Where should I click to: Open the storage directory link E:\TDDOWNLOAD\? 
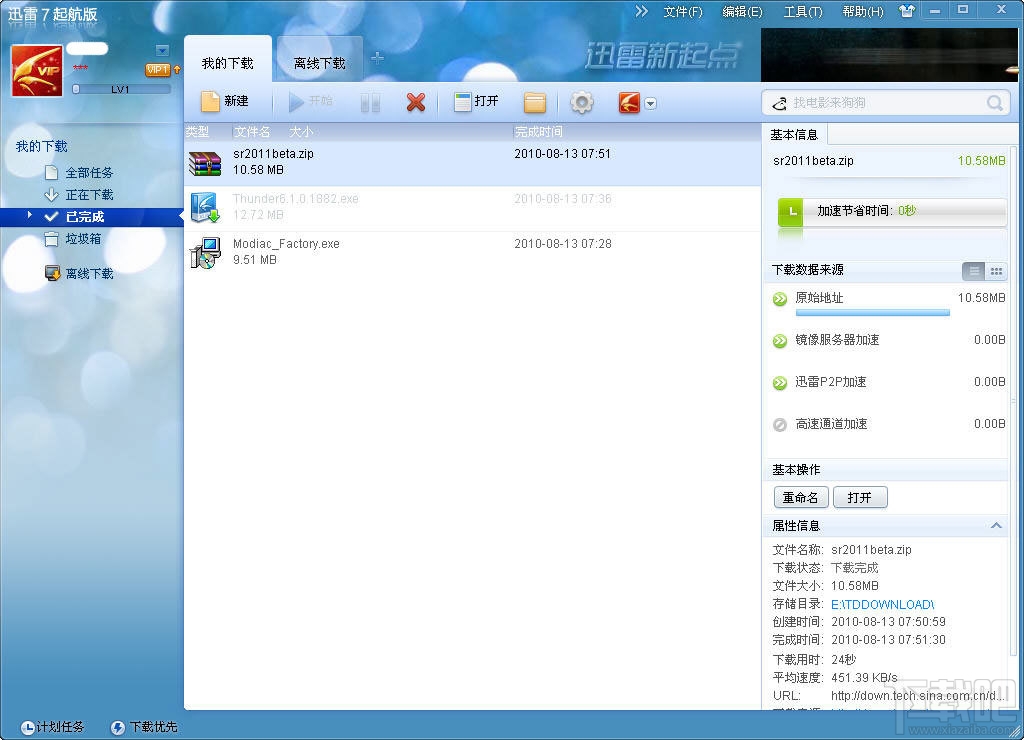882,604
